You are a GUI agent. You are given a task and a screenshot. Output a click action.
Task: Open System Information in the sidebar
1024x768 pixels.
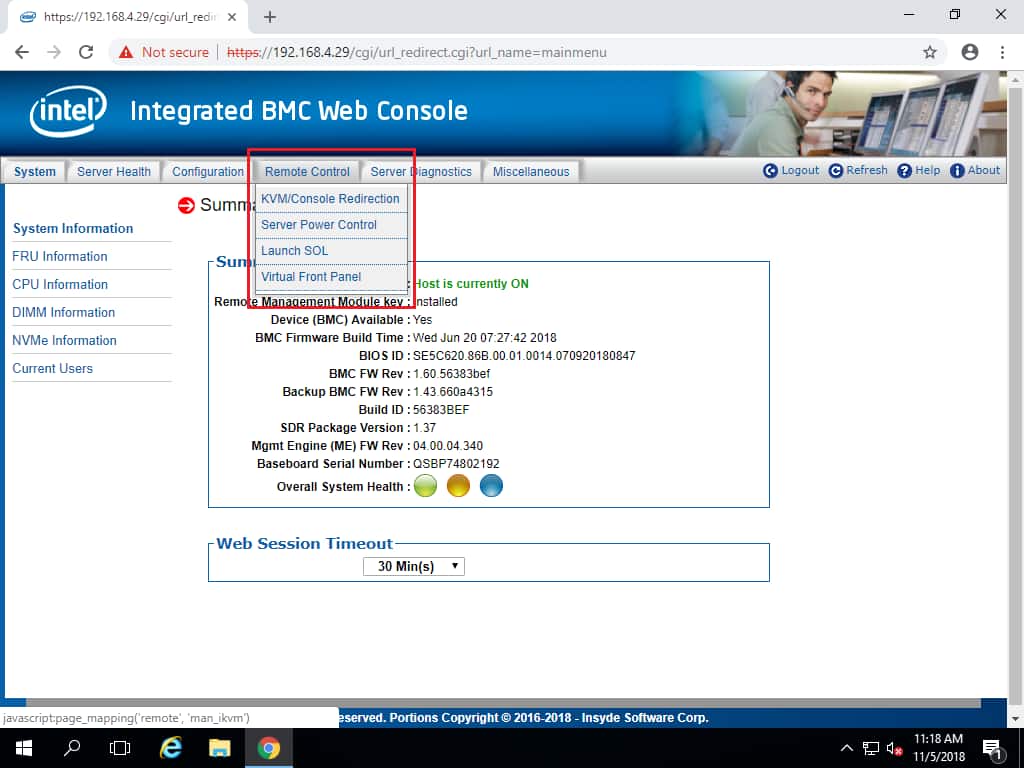pyautogui.click(x=73, y=229)
